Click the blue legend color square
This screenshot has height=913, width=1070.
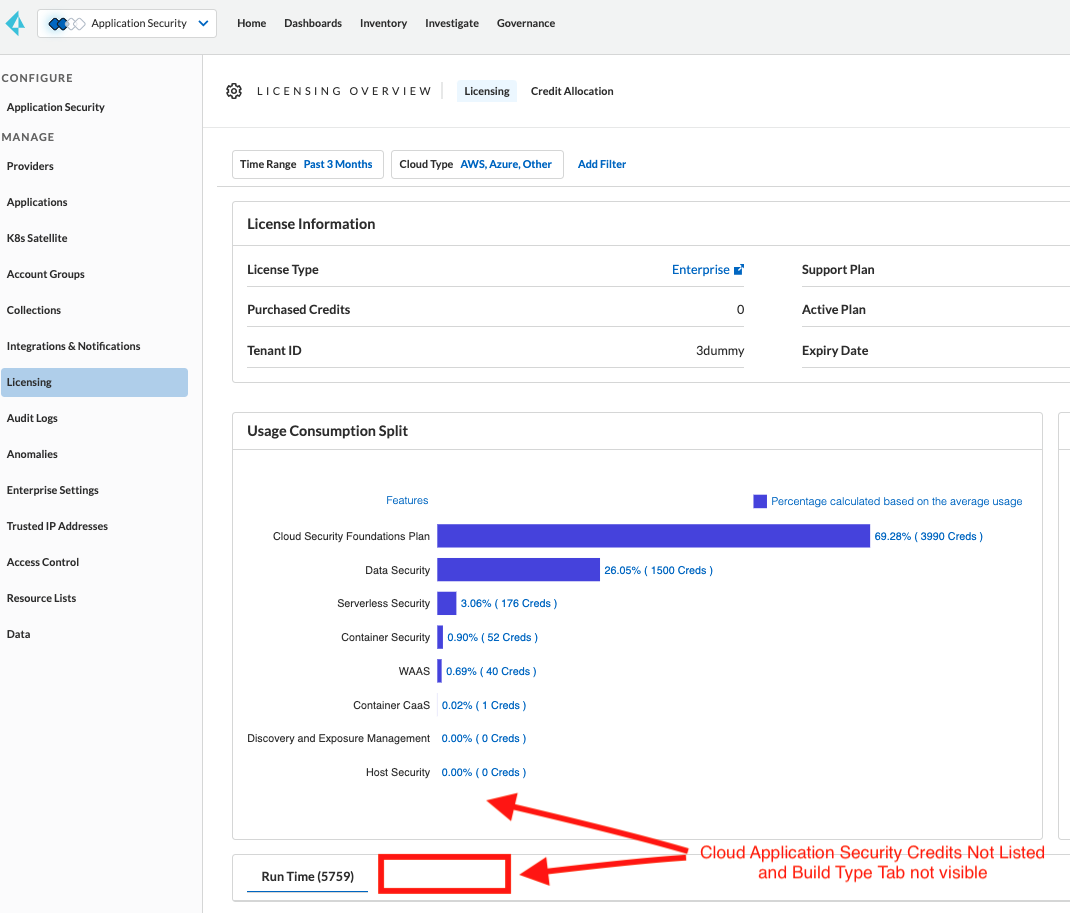click(x=760, y=501)
